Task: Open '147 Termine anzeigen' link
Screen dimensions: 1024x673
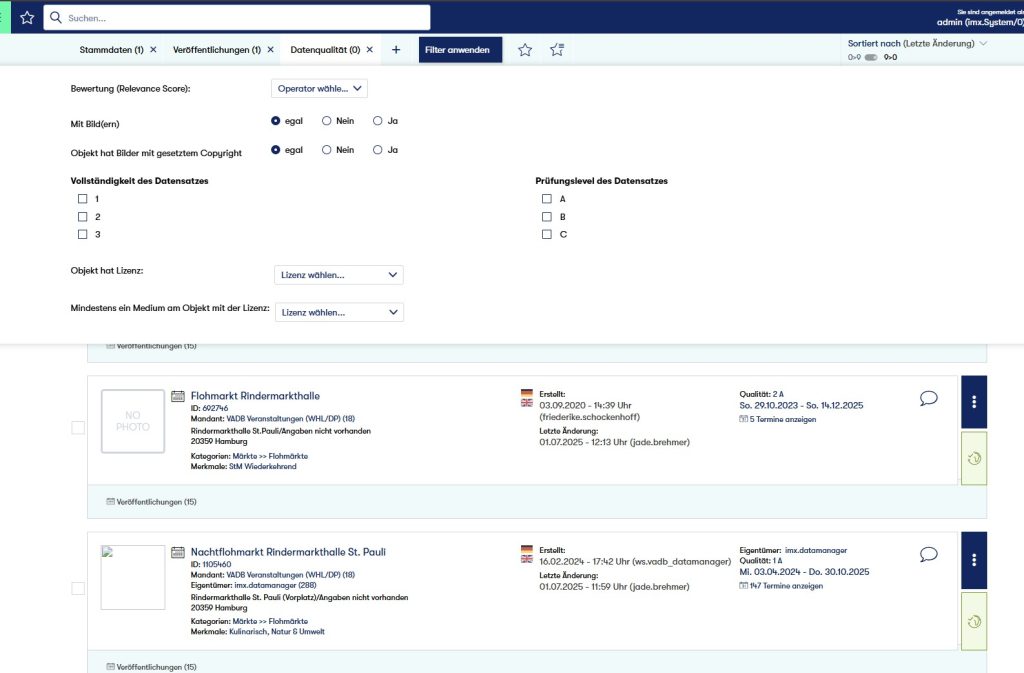Action: coord(785,586)
